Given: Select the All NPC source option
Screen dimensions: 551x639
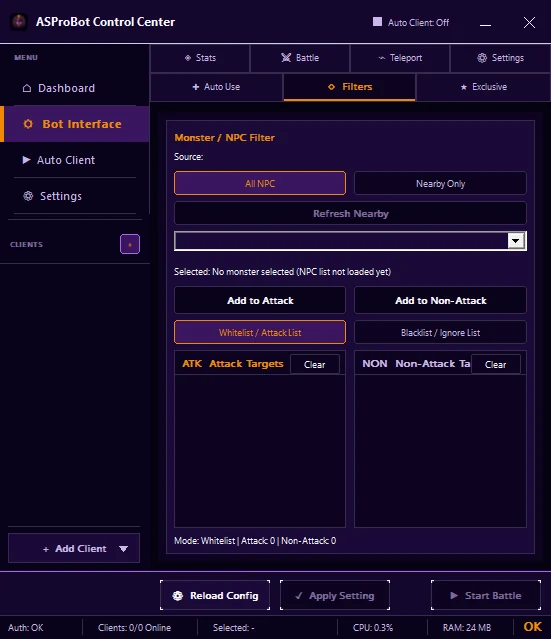Looking at the screenshot, I should coord(260,183).
